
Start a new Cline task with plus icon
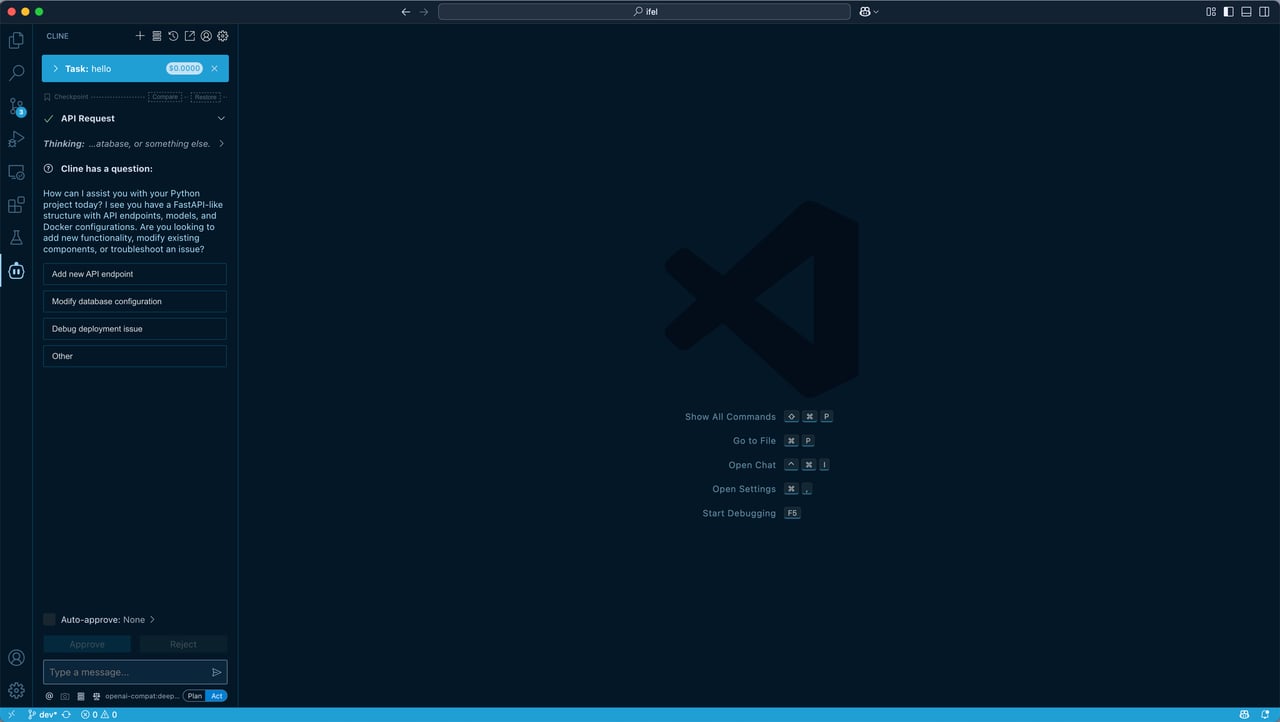[x=140, y=36]
